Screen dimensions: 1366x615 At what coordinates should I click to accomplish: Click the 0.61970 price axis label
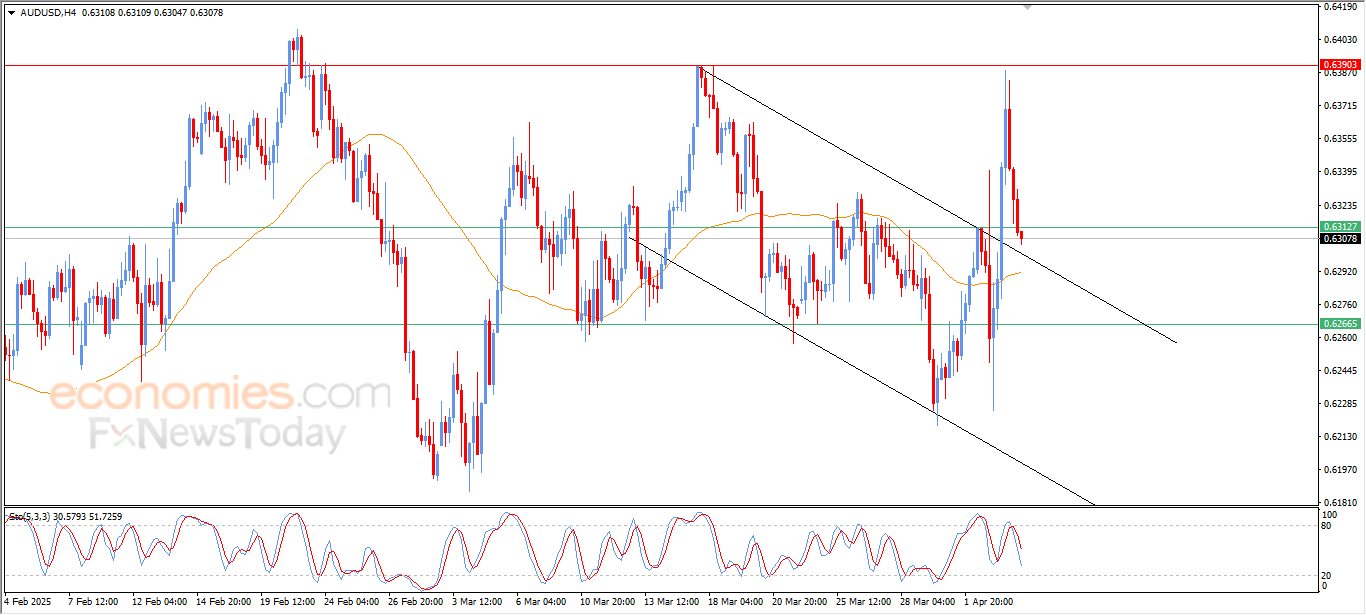pyautogui.click(x=1340, y=469)
